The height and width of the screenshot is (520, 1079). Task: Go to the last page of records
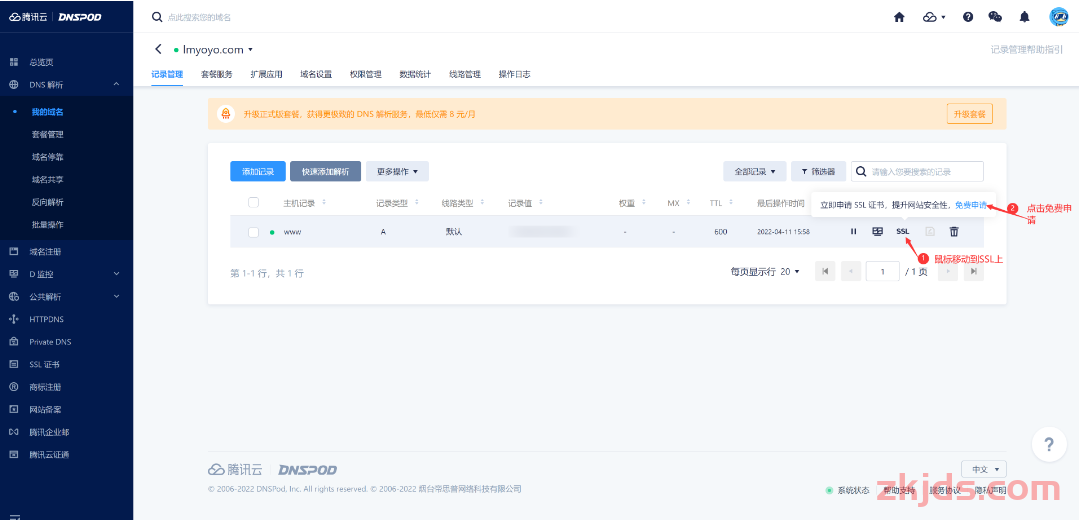pos(974,272)
